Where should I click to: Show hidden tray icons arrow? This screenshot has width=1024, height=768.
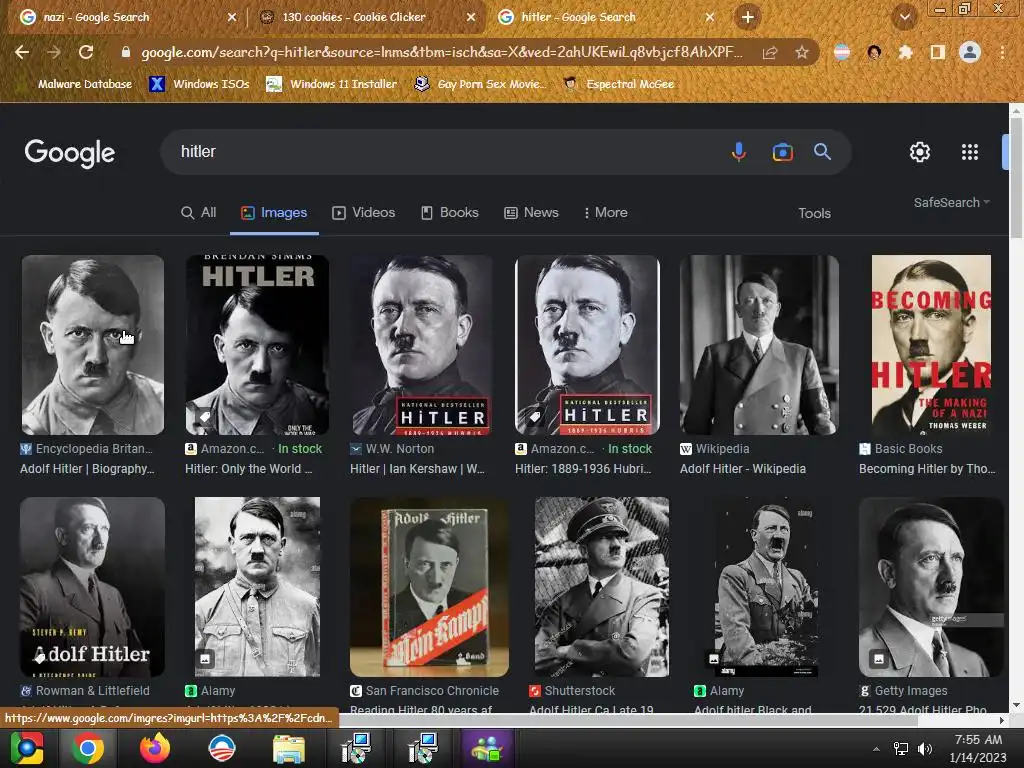[x=876, y=748]
